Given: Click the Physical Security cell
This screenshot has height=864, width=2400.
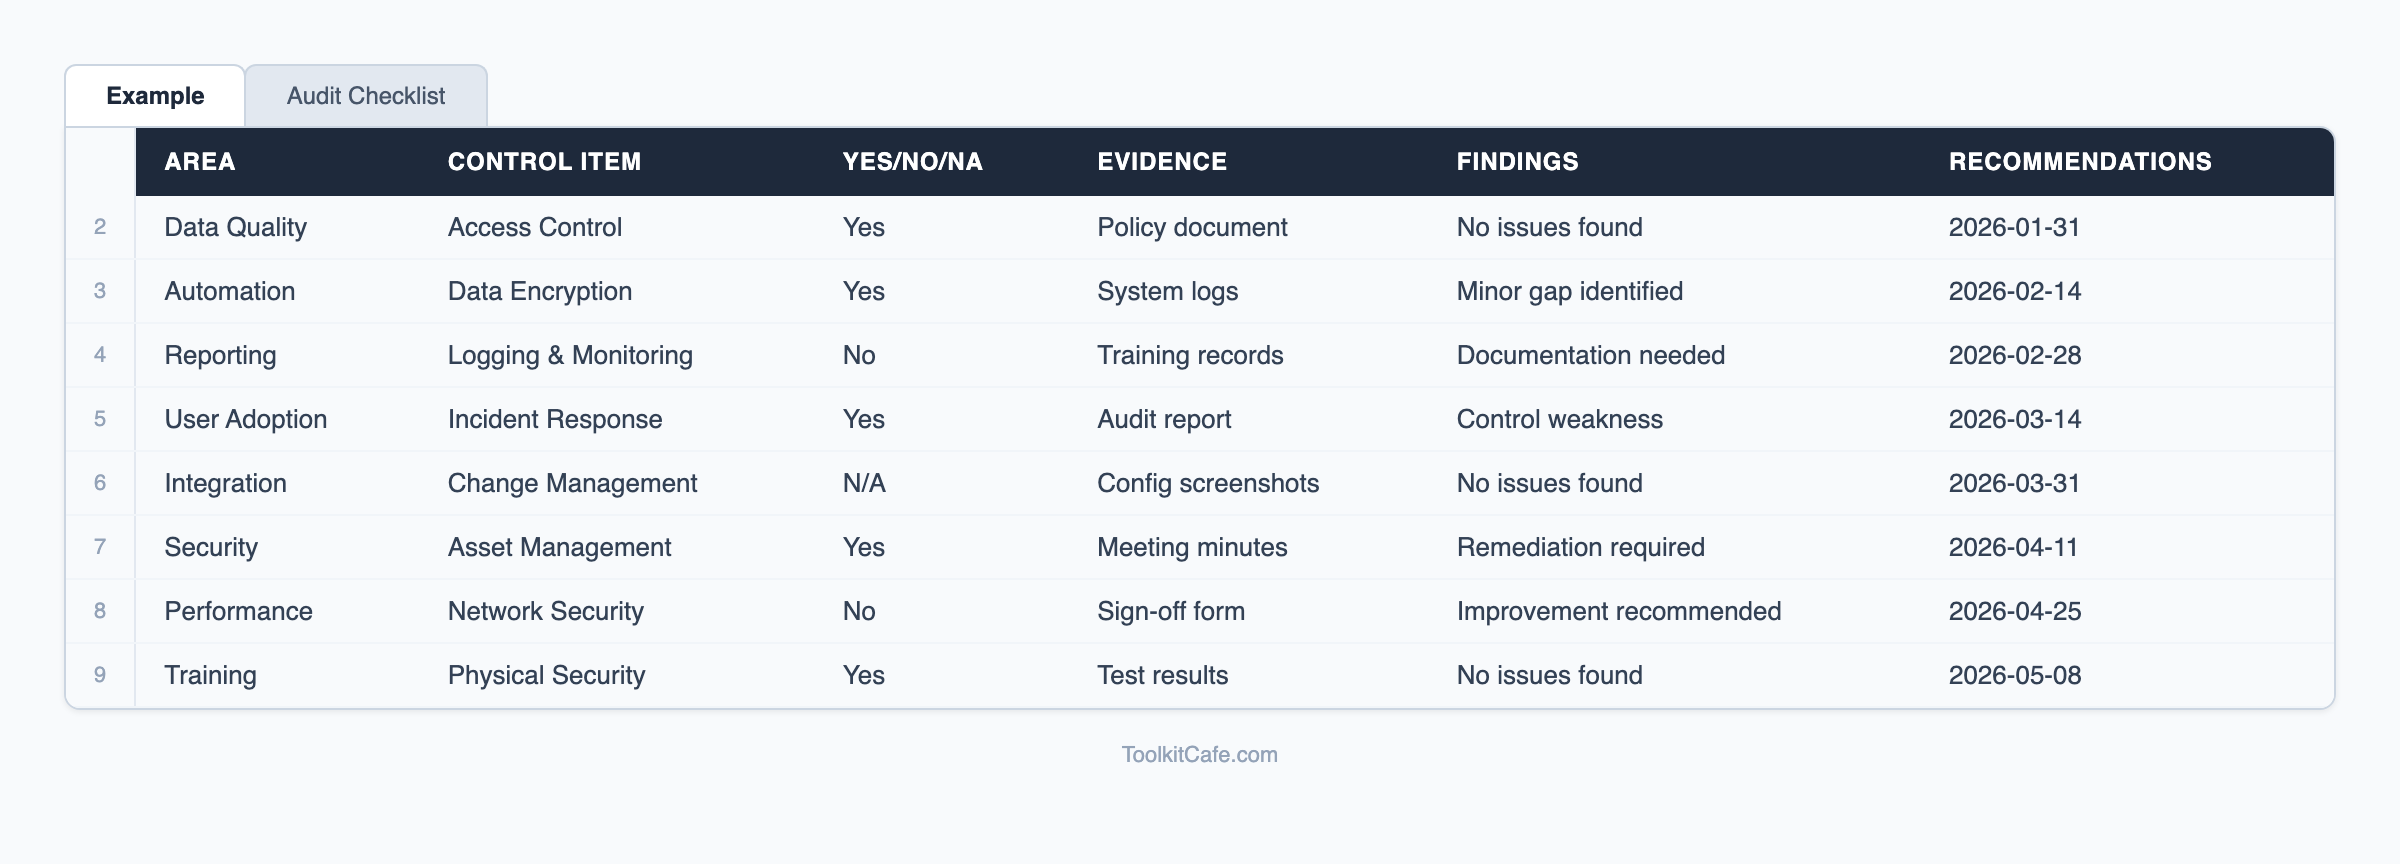Looking at the screenshot, I should coord(546,675).
